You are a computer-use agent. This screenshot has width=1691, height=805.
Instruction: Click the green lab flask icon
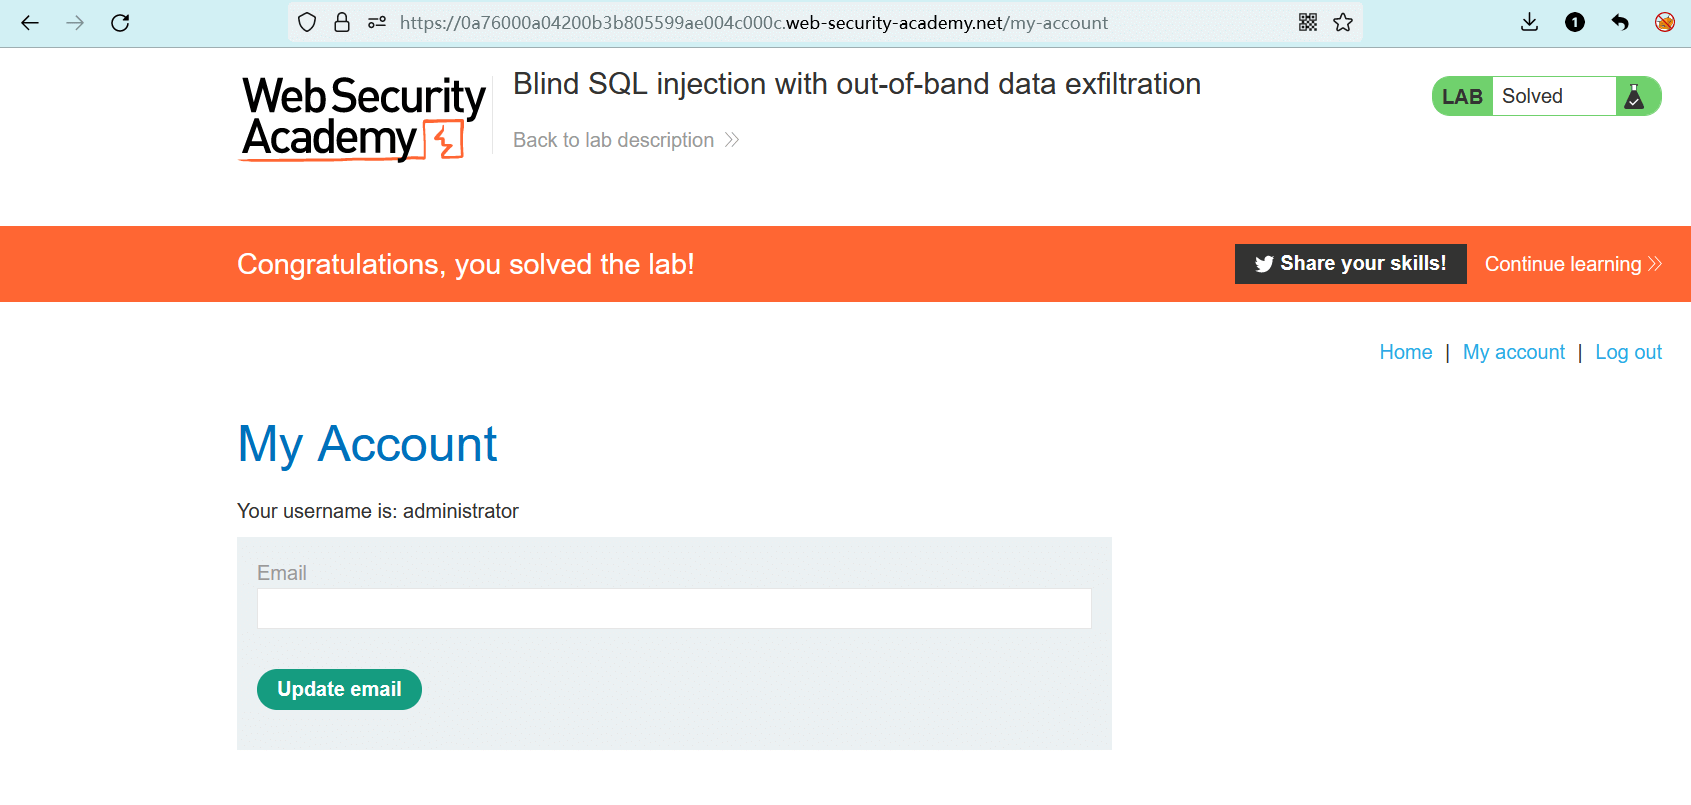click(x=1635, y=97)
